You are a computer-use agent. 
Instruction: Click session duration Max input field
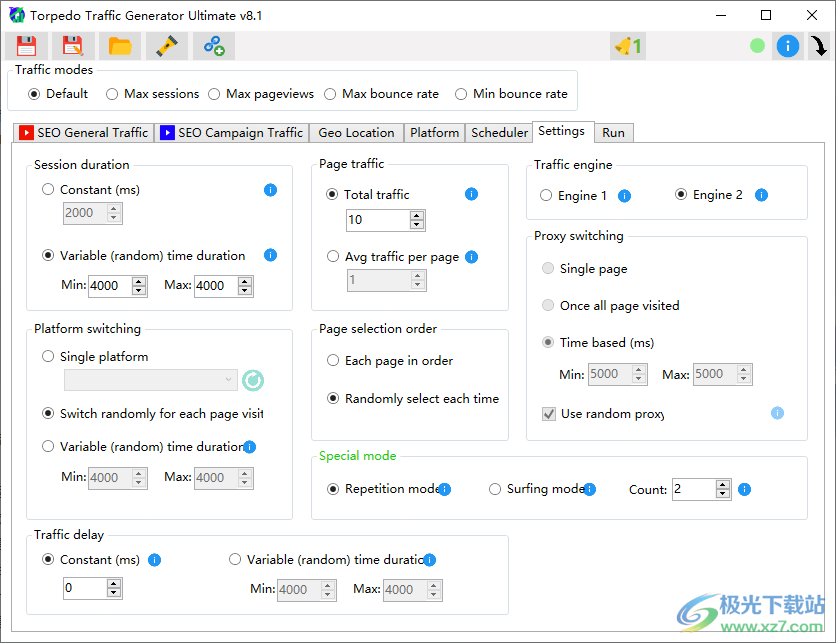tap(216, 286)
